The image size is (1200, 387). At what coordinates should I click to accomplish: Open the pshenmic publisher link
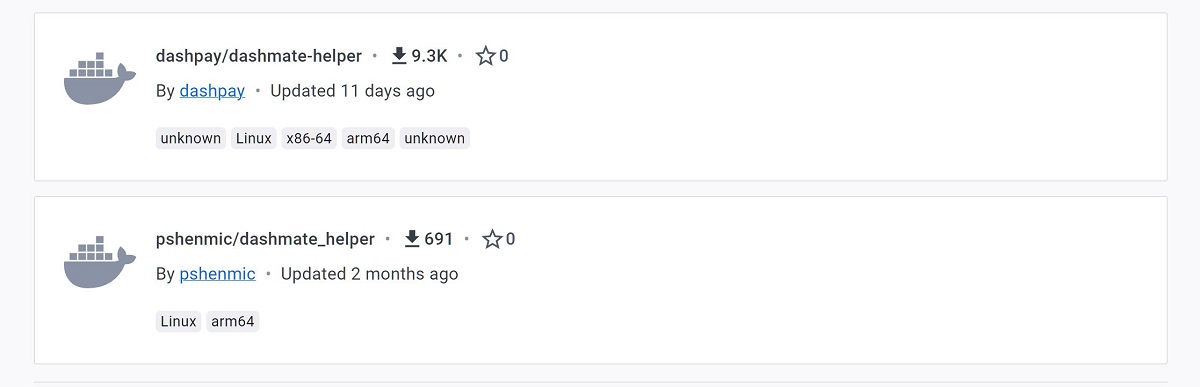point(218,274)
